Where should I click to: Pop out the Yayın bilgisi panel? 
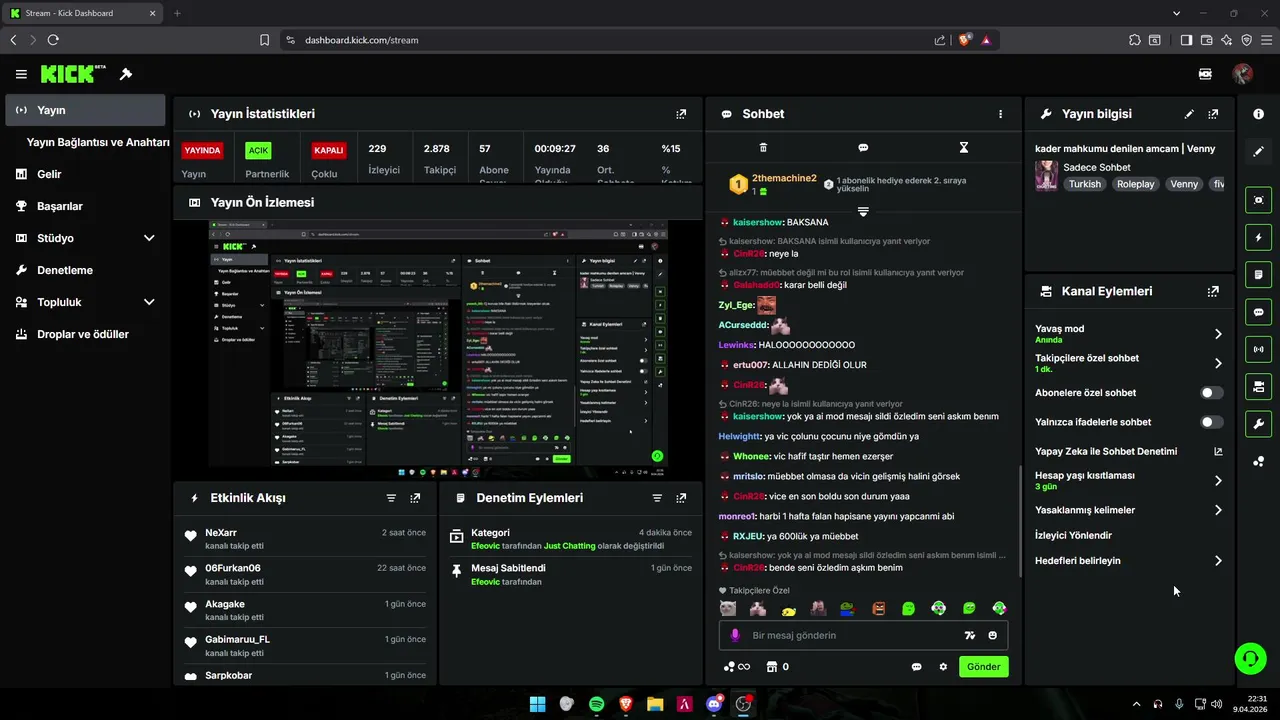click(x=1213, y=114)
